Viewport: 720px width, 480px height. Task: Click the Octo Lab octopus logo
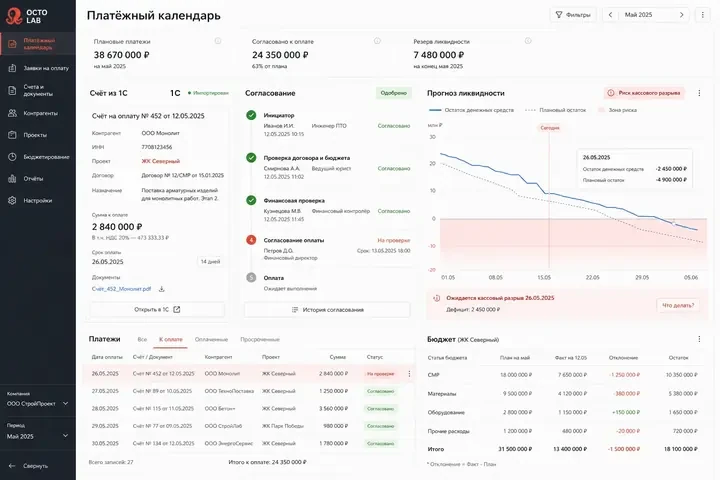(14, 16)
